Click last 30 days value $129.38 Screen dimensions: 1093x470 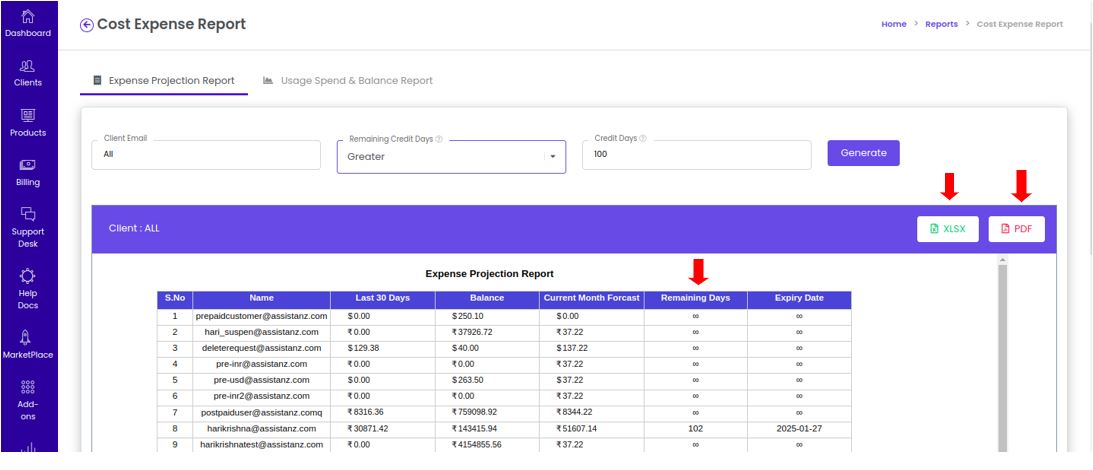(363, 348)
